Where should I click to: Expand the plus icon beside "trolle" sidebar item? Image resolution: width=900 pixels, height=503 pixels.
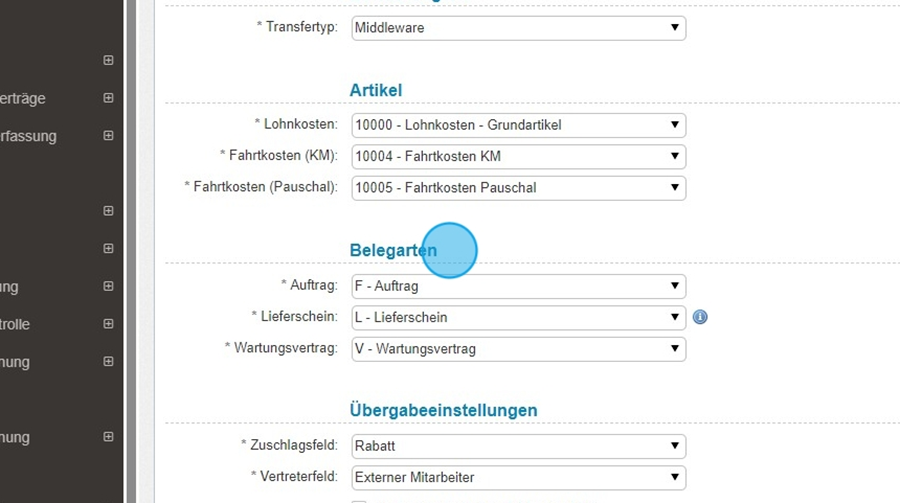[x=108, y=324]
